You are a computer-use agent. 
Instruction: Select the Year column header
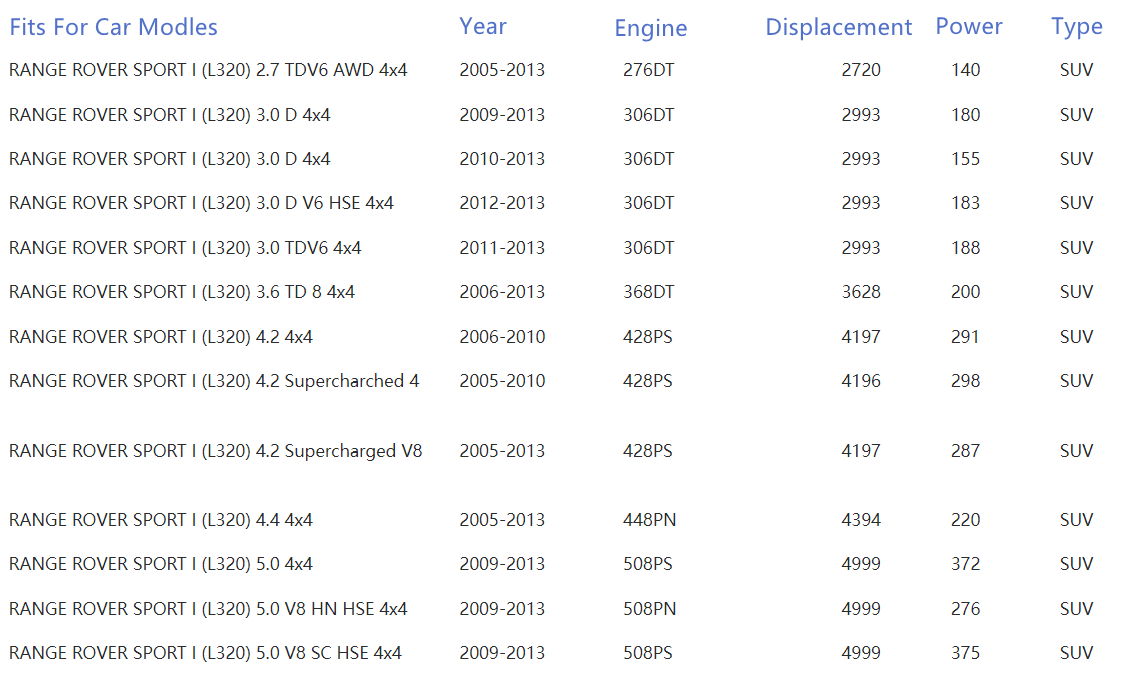coord(483,27)
